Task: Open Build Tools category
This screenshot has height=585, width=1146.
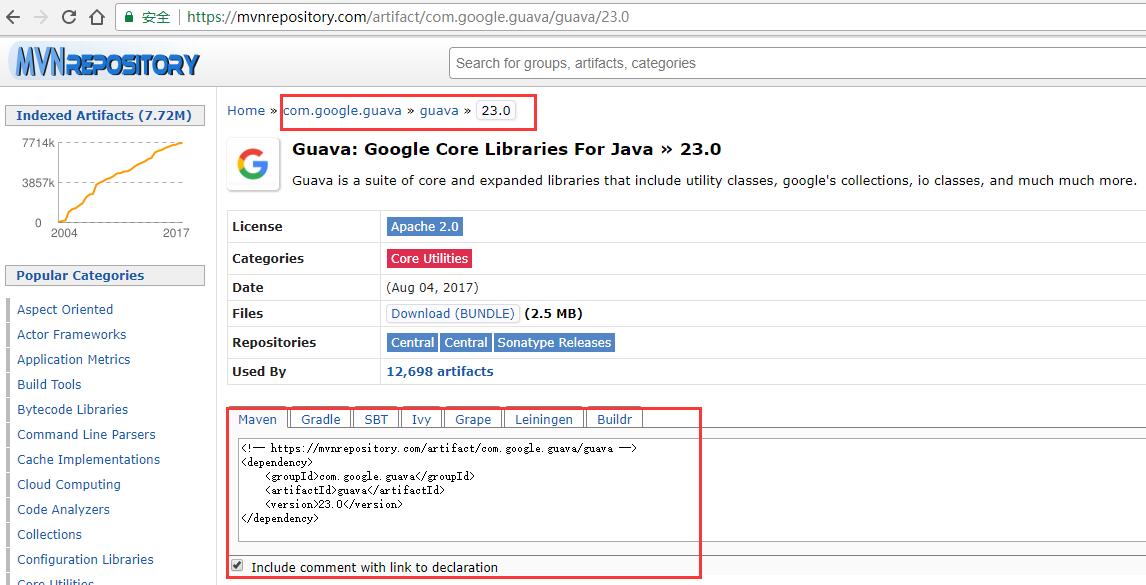Action: tap(49, 384)
